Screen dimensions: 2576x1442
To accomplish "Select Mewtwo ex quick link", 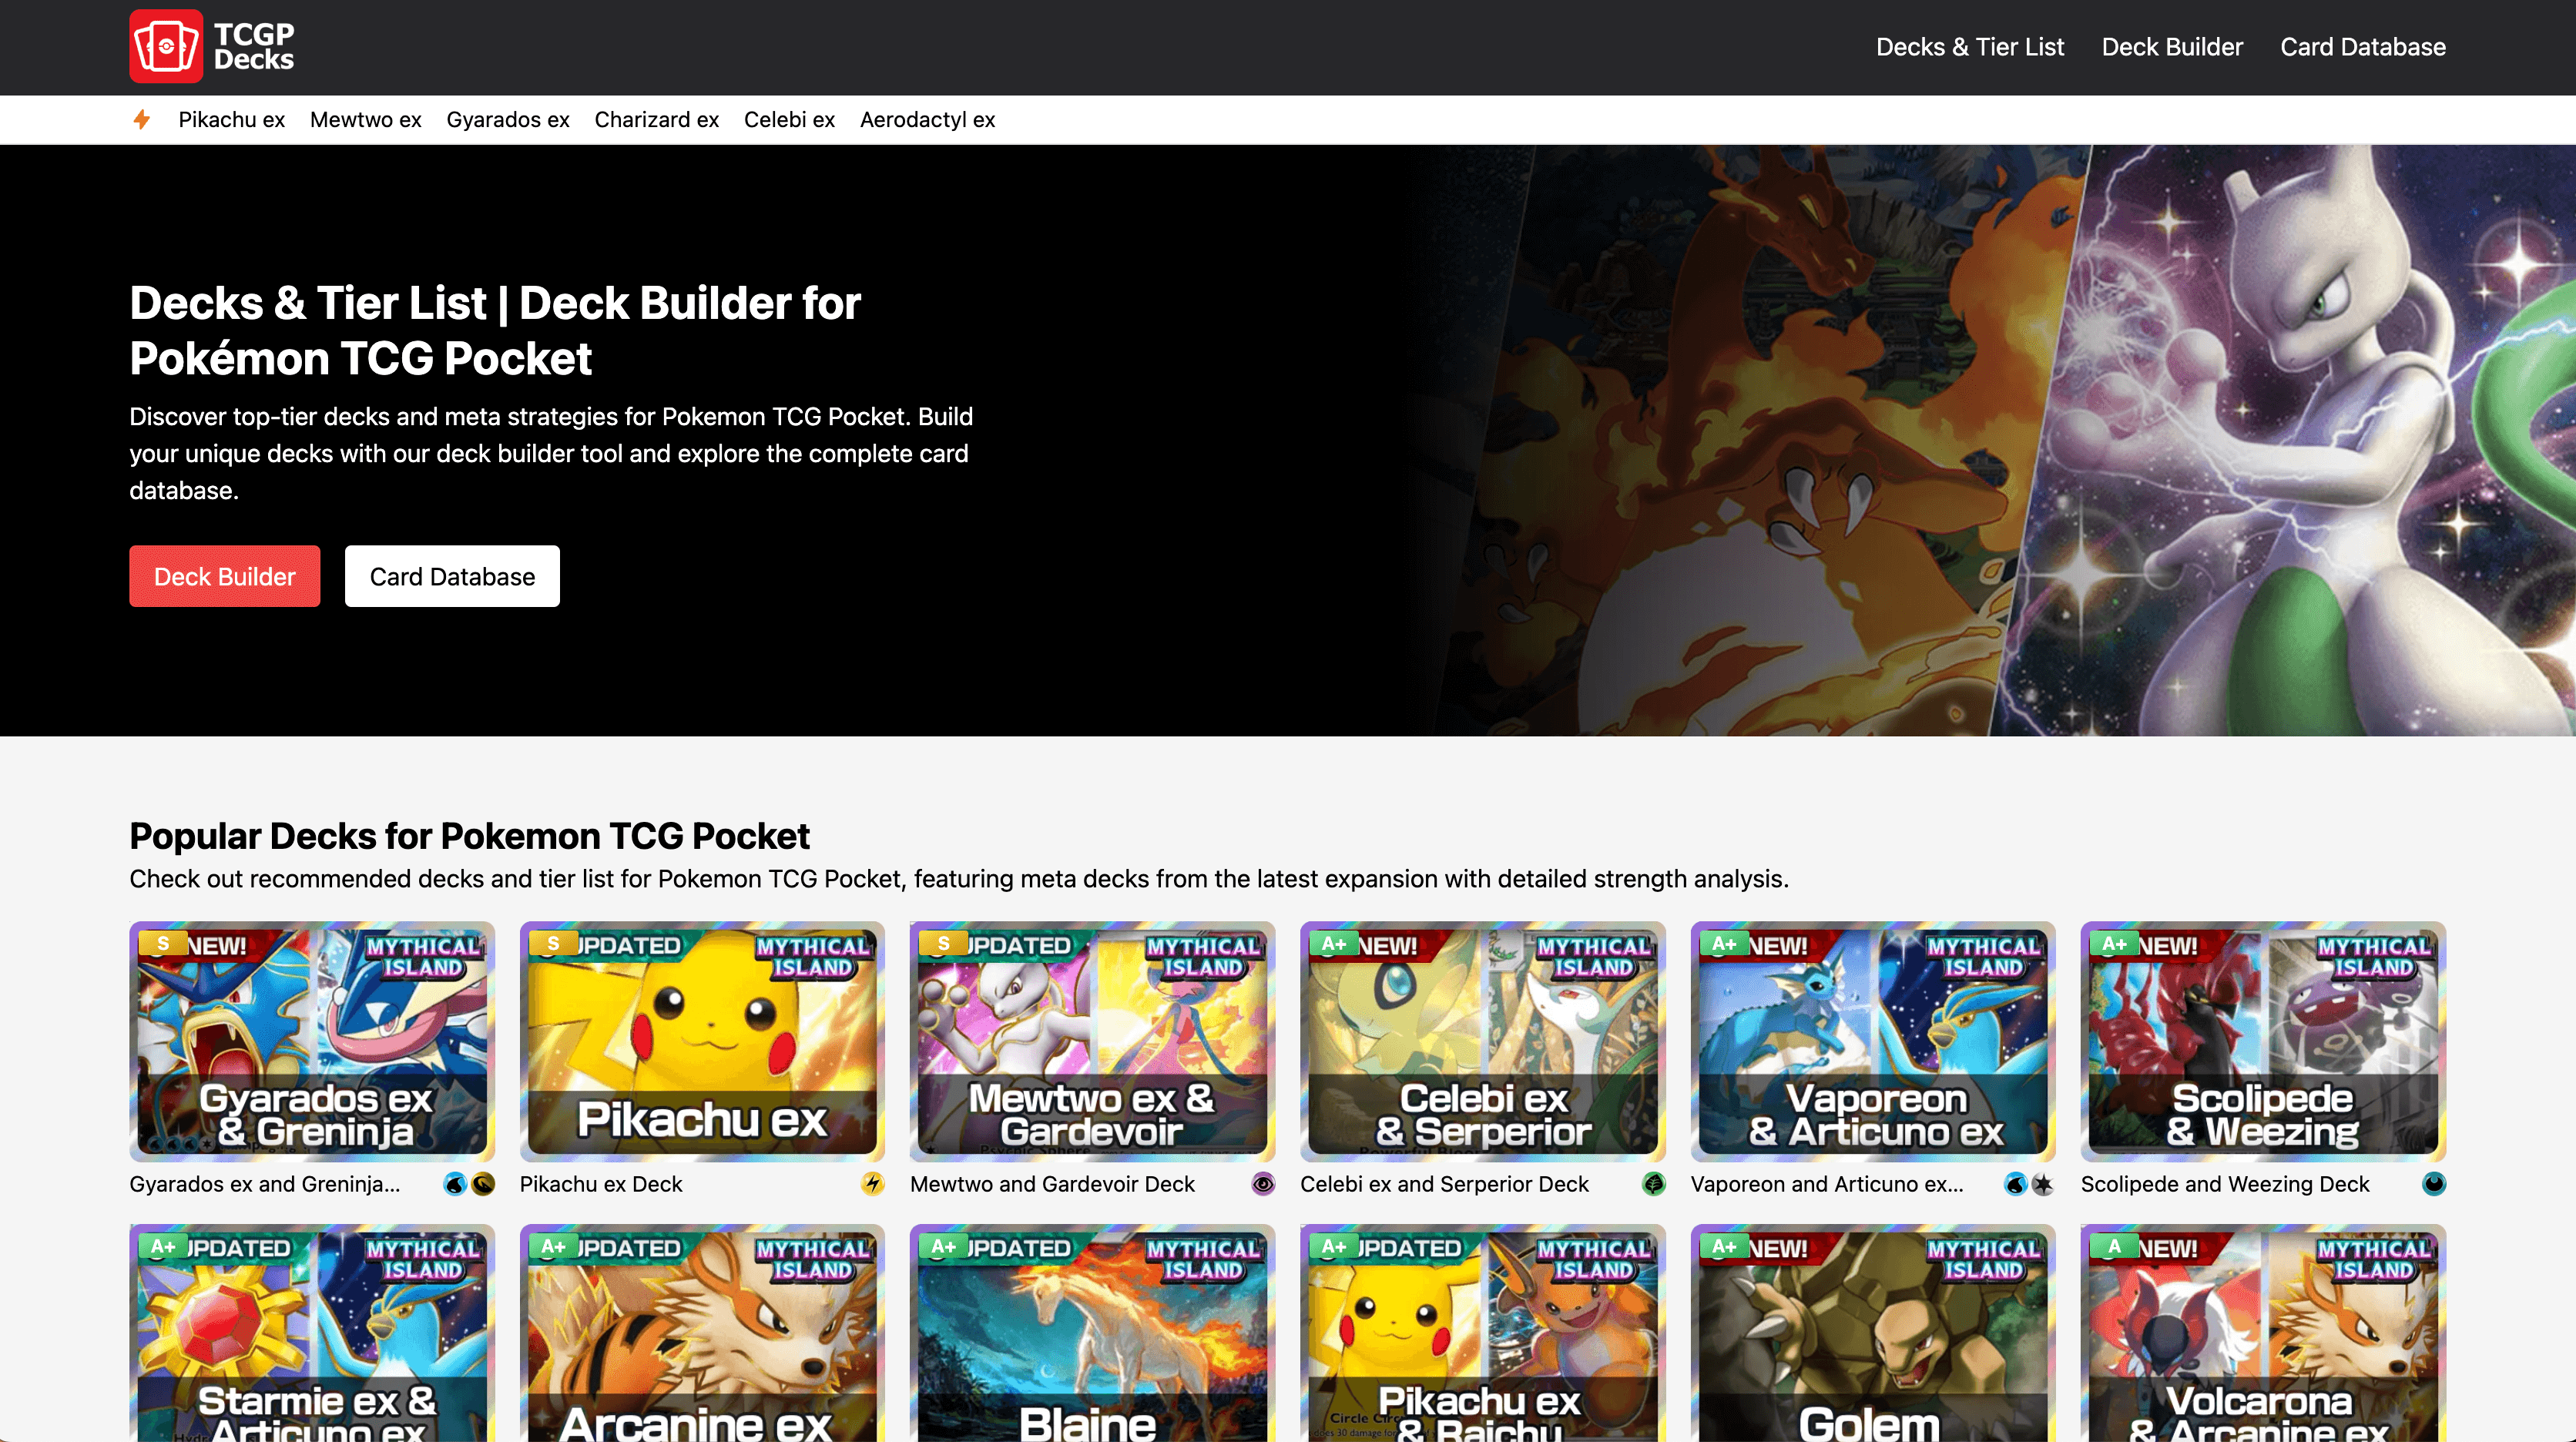I will point(365,120).
